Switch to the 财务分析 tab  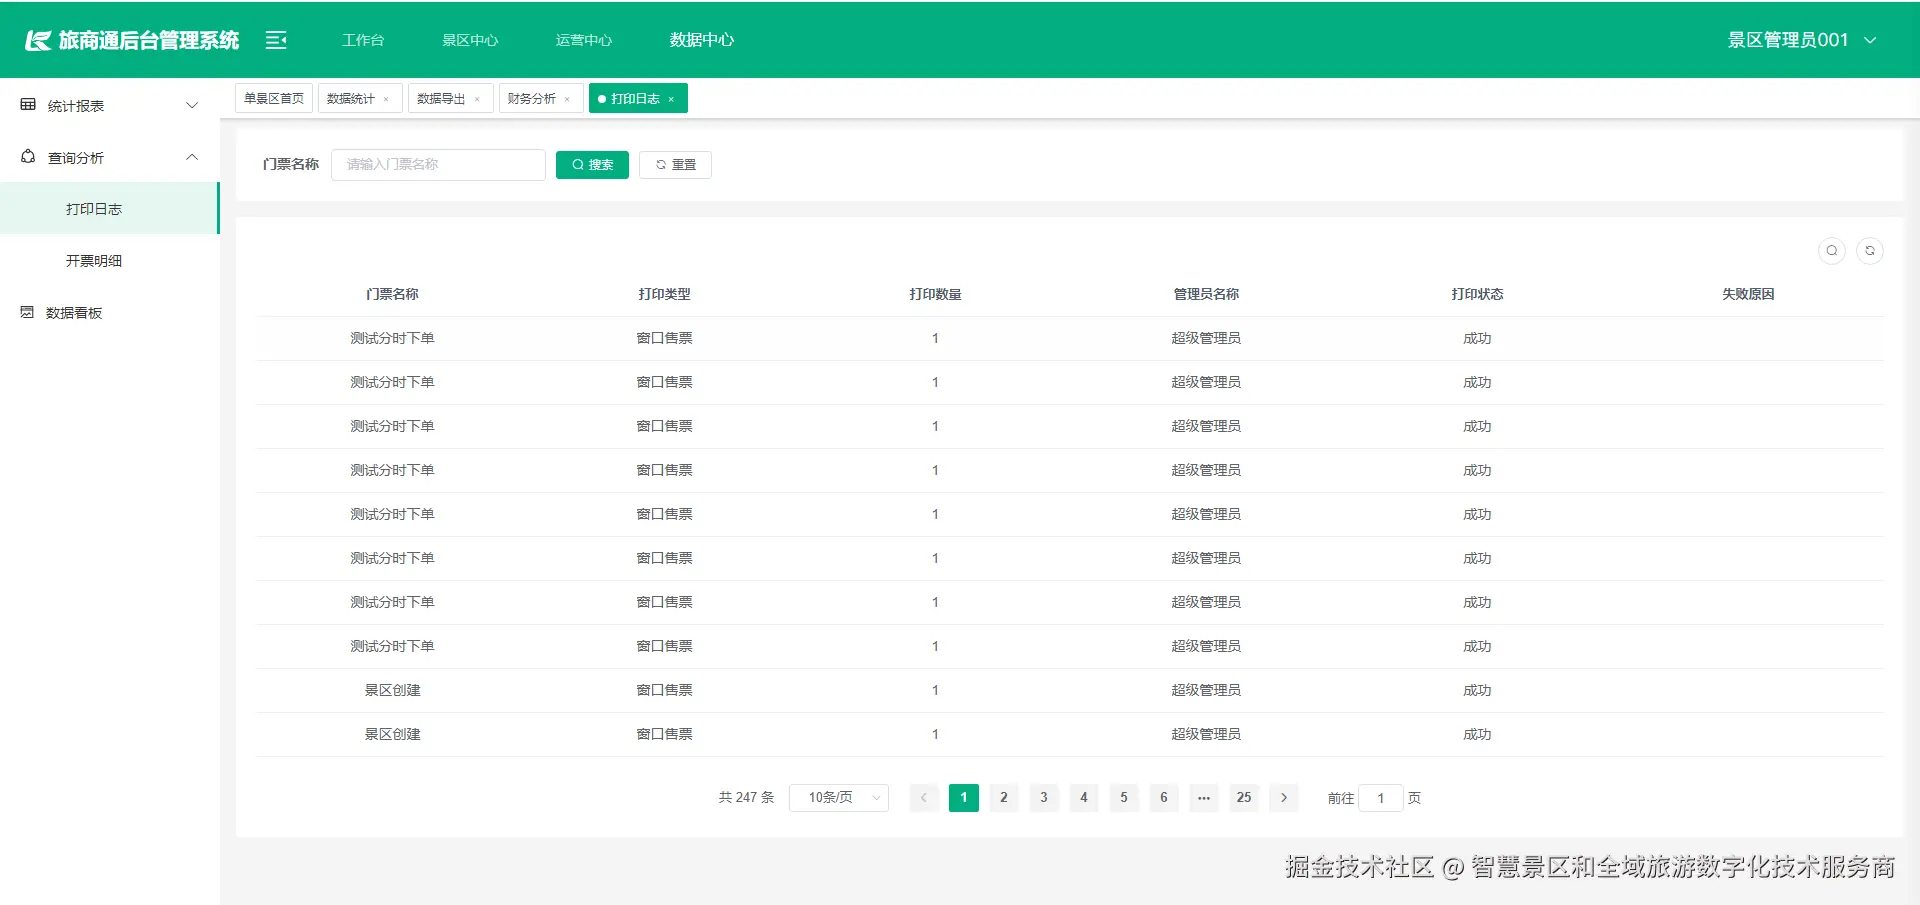pyautogui.click(x=533, y=98)
